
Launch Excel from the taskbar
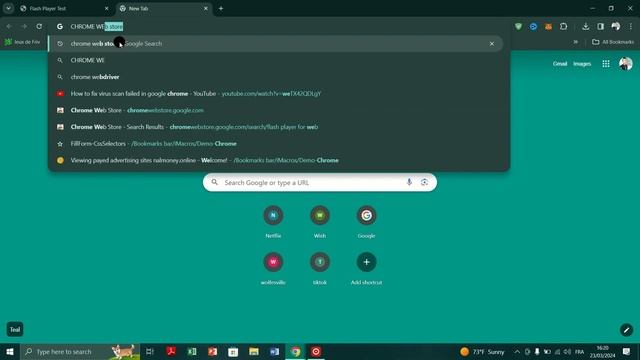pyautogui.click(x=192, y=351)
